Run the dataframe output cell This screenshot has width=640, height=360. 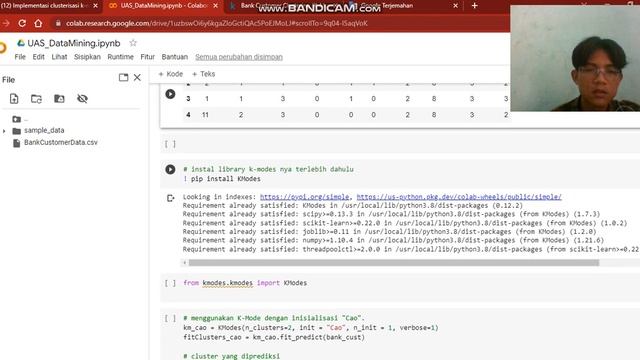click(x=170, y=94)
